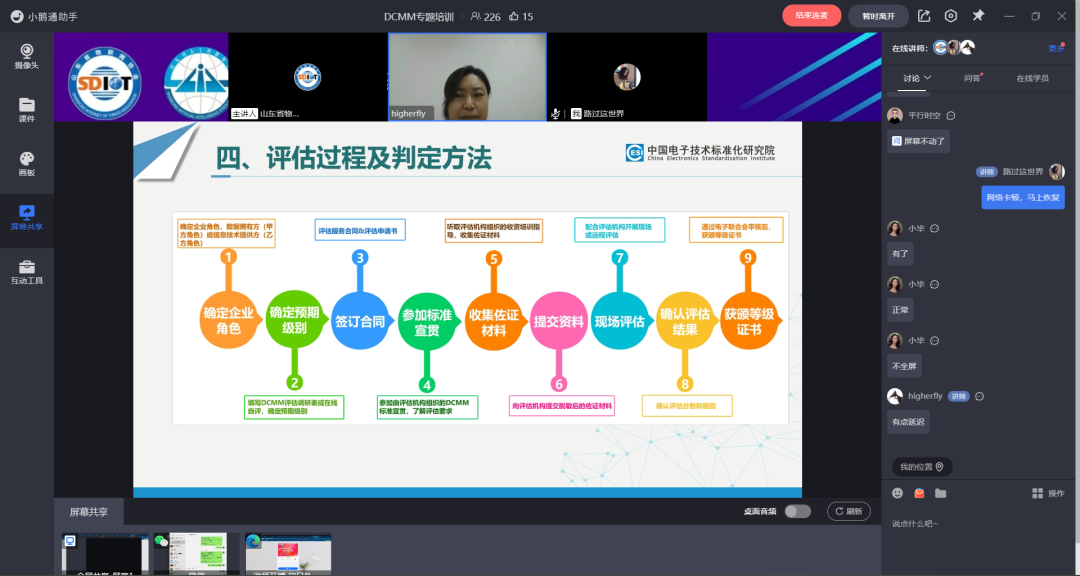Open the hexagon settings icon

click(x=951, y=16)
